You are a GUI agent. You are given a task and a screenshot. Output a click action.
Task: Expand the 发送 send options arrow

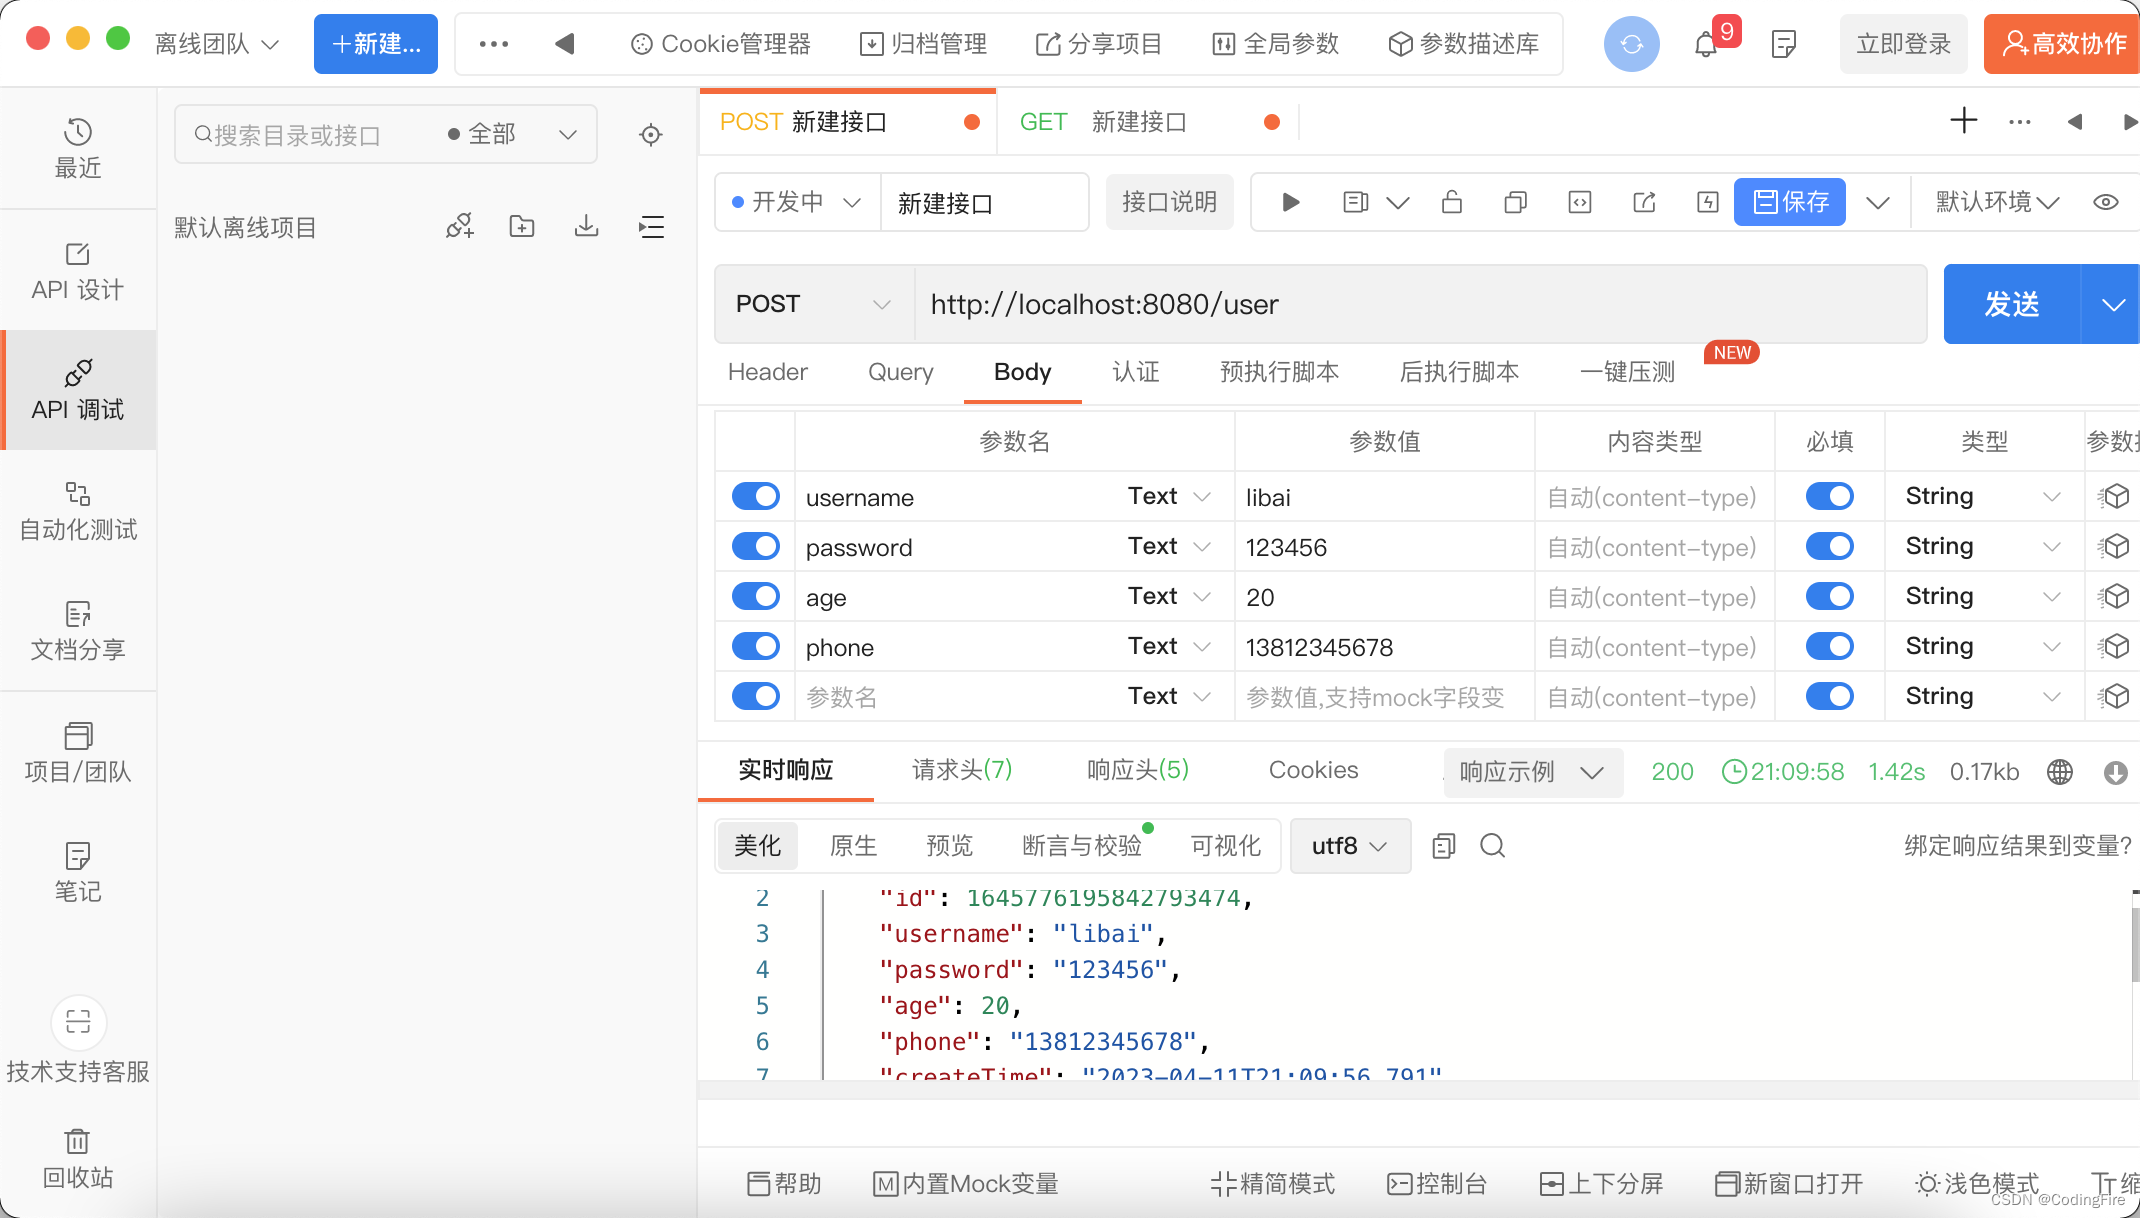(2112, 304)
